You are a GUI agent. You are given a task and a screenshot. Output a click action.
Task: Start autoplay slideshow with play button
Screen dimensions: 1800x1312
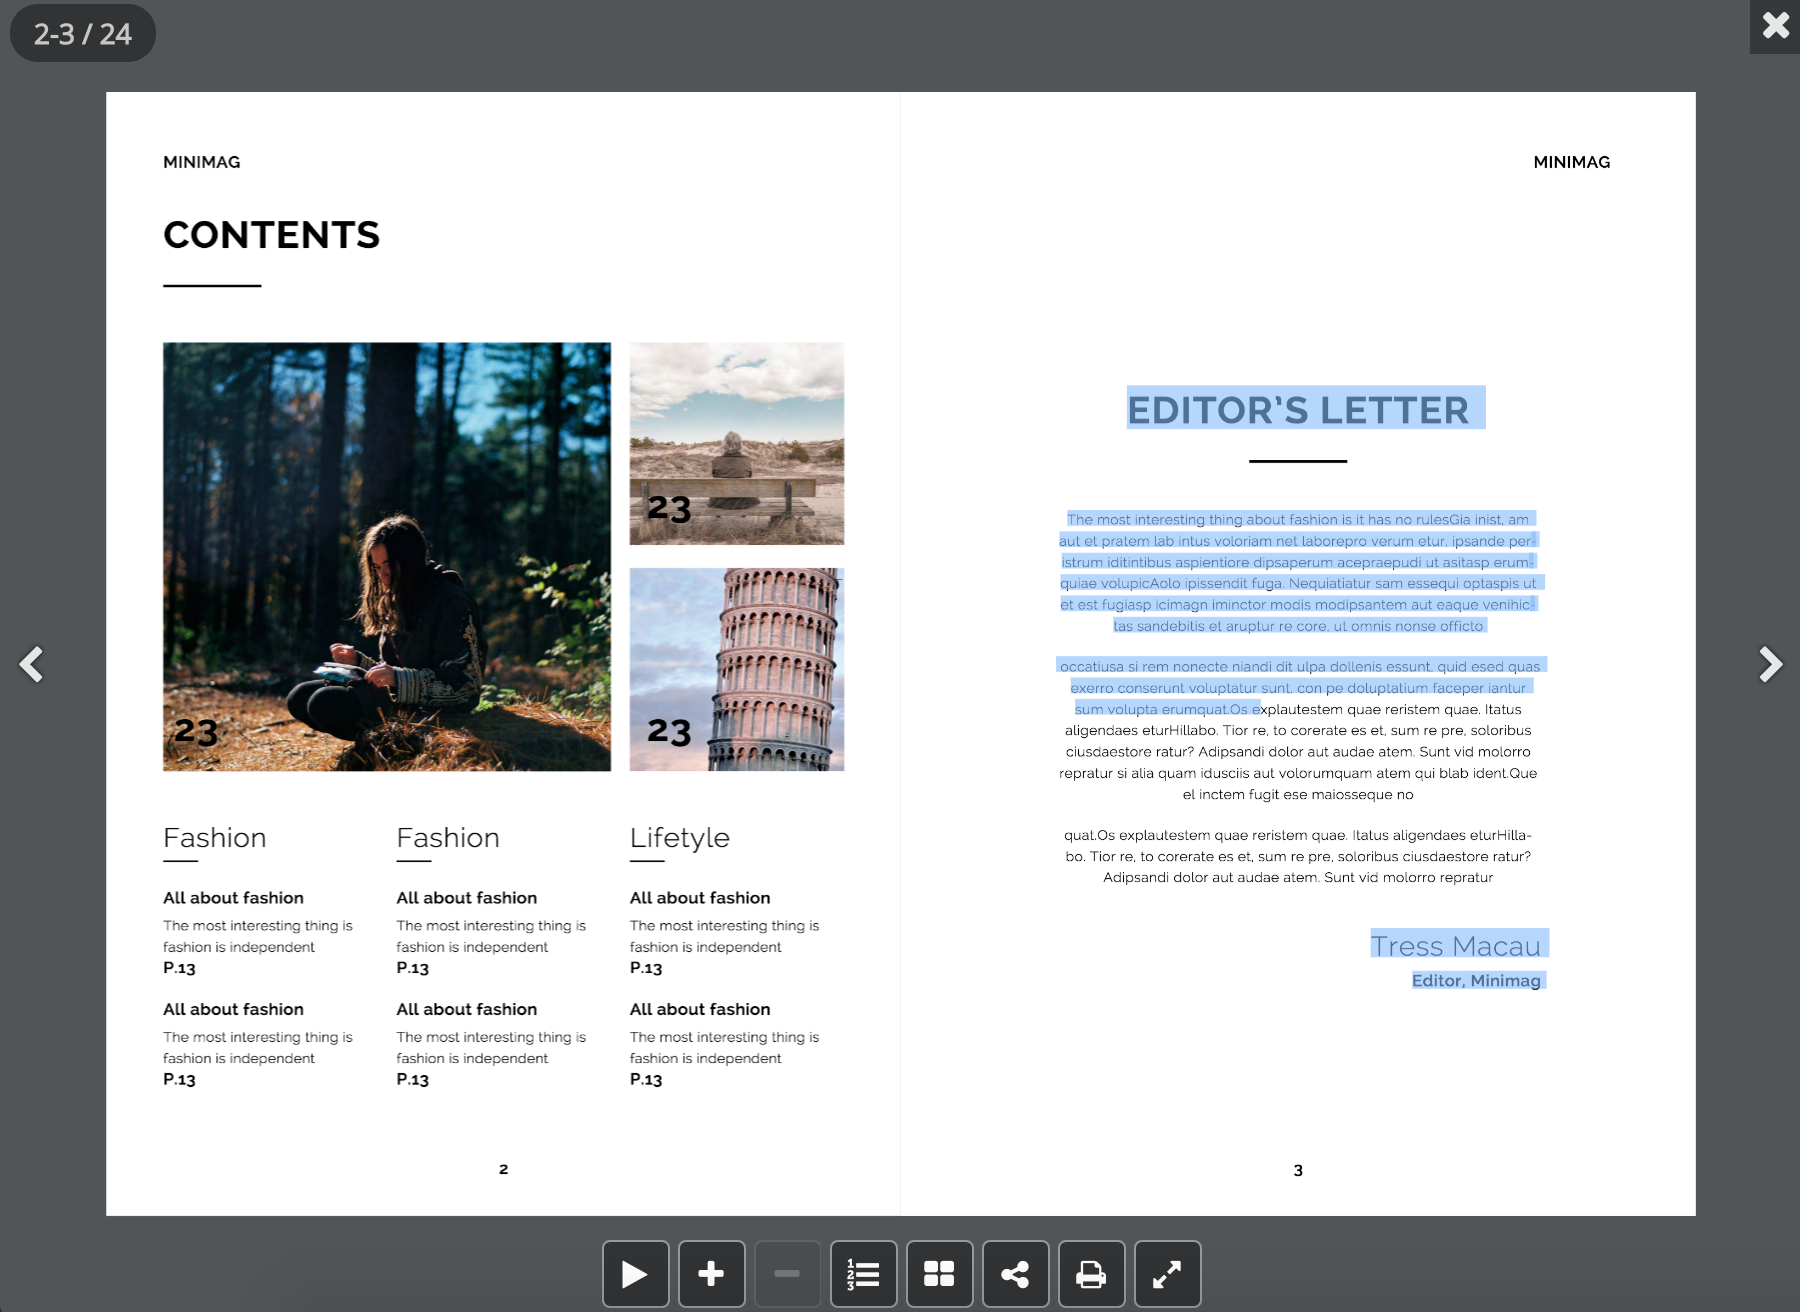(x=635, y=1273)
